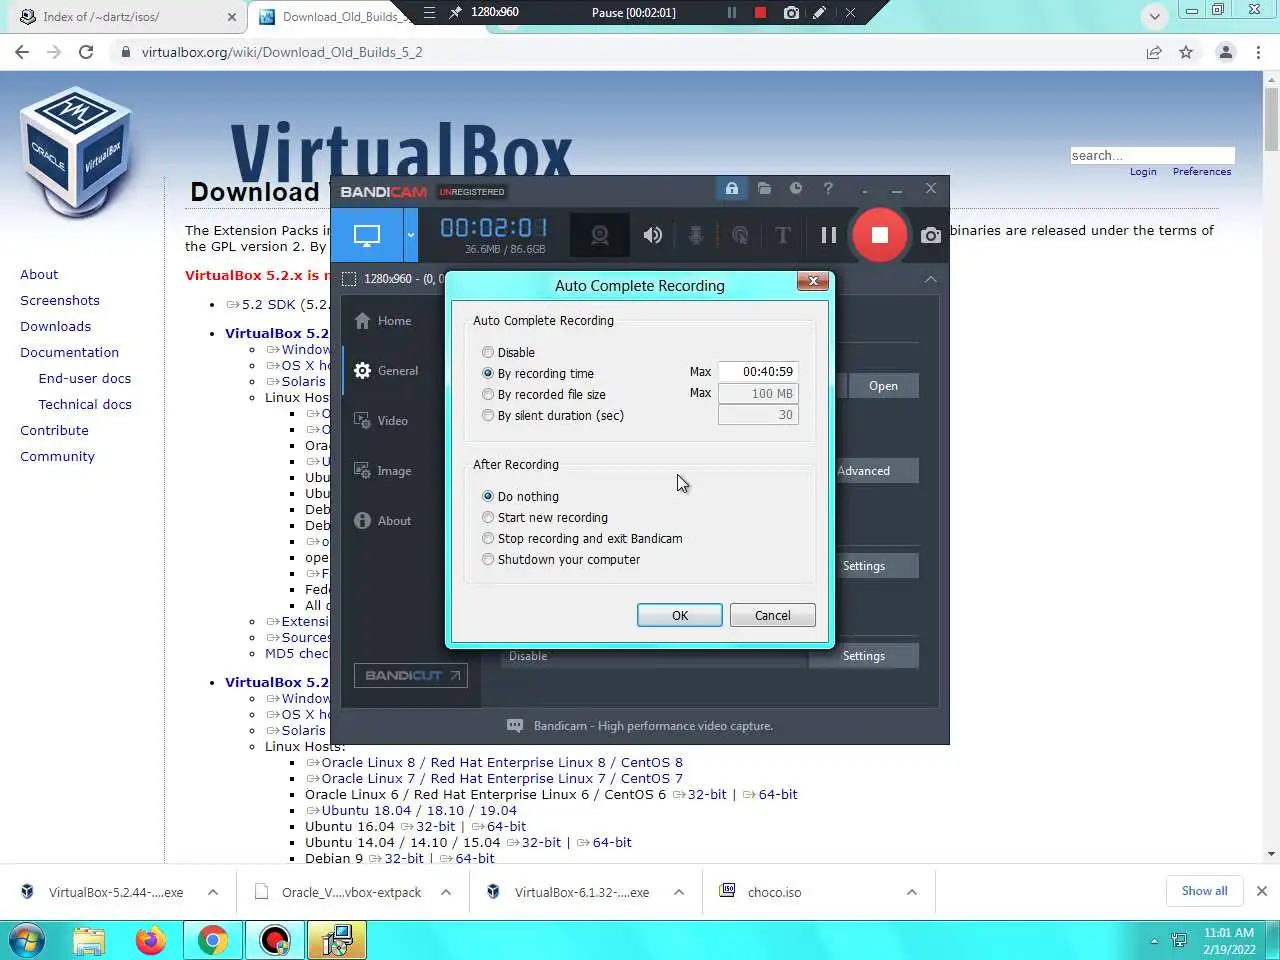Toggle Bandicam mouse click effect icon

pos(740,235)
